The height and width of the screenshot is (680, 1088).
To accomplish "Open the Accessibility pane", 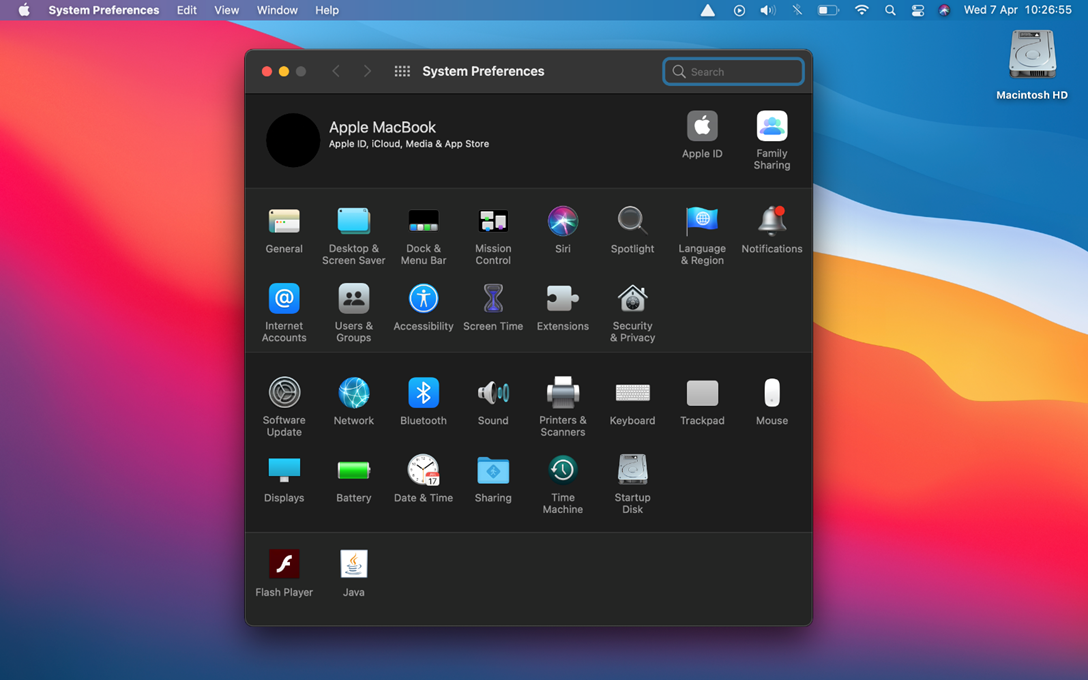I will (x=423, y=300).
